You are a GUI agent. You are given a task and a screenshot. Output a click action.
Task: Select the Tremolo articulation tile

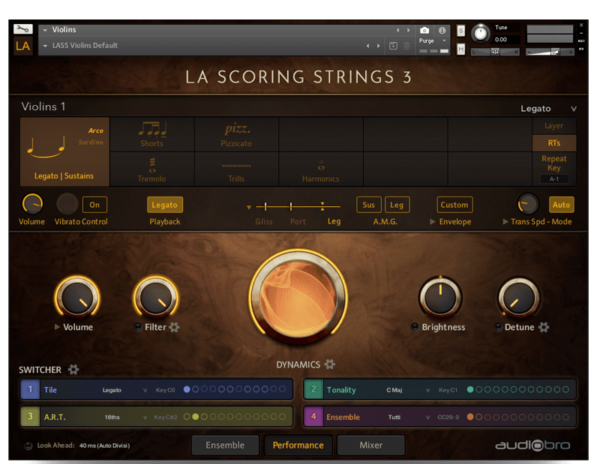[x=152, y=169]
